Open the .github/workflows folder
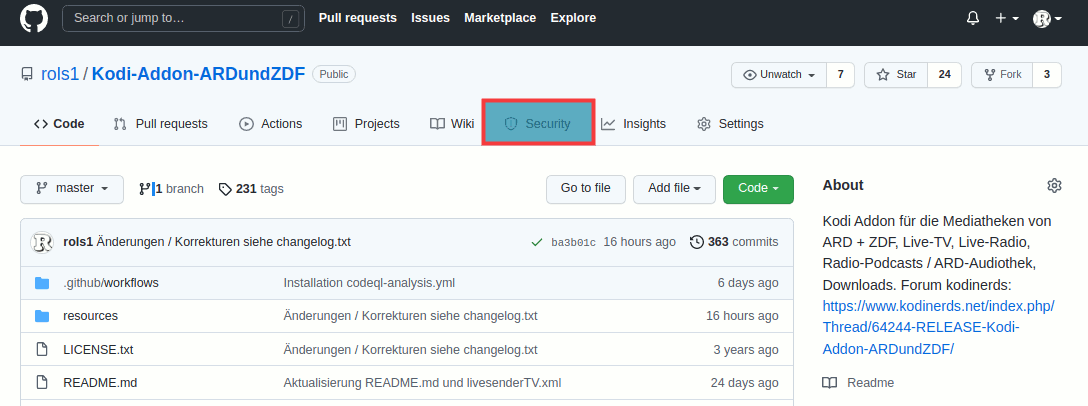The height and width of the screenshot is (406, 1088). click(111, 282)
